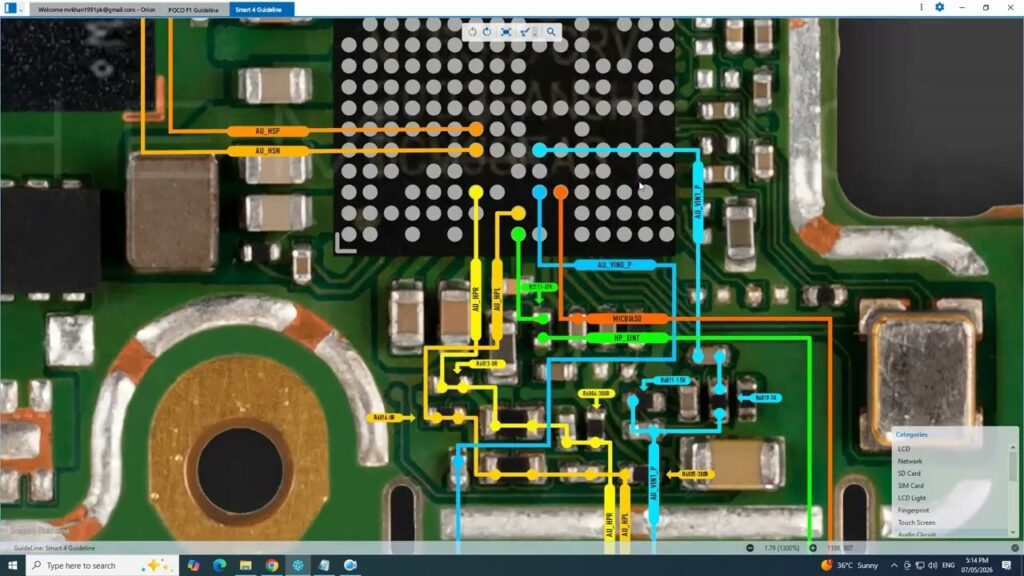Click the R6814-0R resistor label
This screenshot has height=576, width=1024.
pyautogui.click(x=385, y=417)
